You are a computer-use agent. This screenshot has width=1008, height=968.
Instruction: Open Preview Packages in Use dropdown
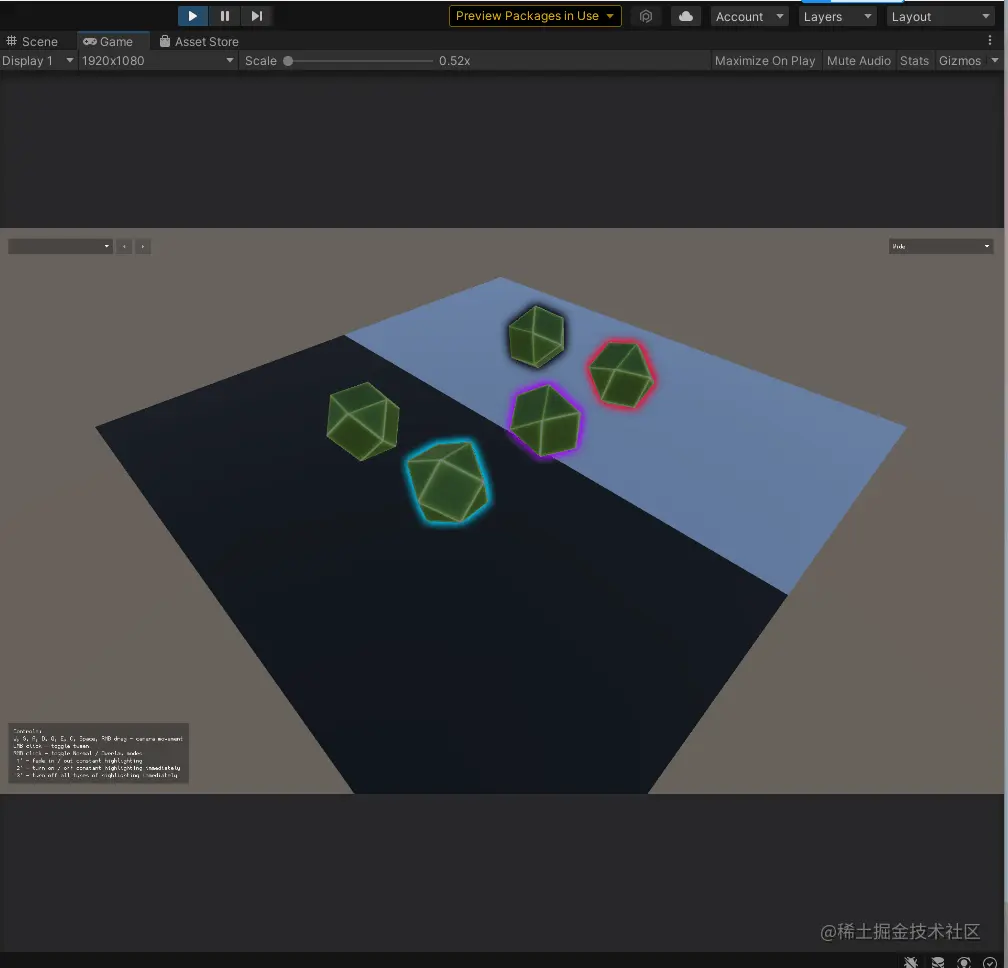pyautogui.click(x=535, y=16)
